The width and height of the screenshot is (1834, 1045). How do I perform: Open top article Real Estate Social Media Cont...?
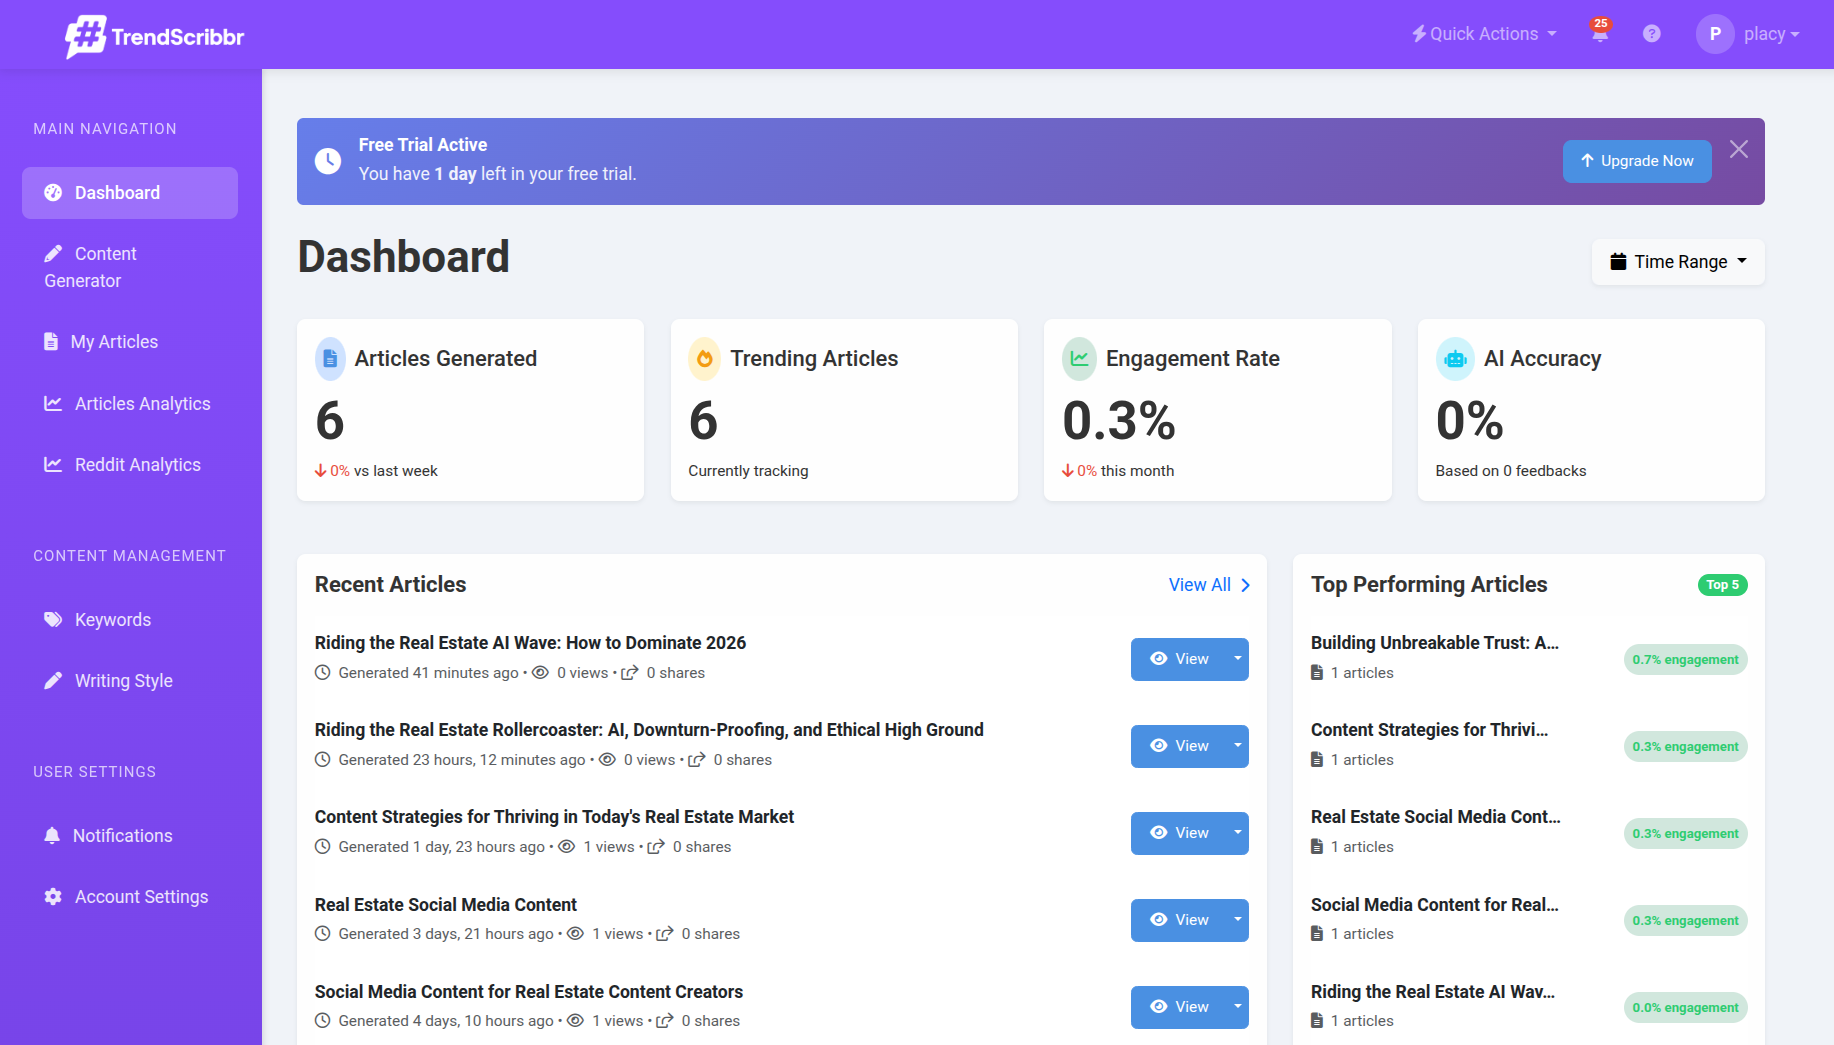tap(1436, 817)
